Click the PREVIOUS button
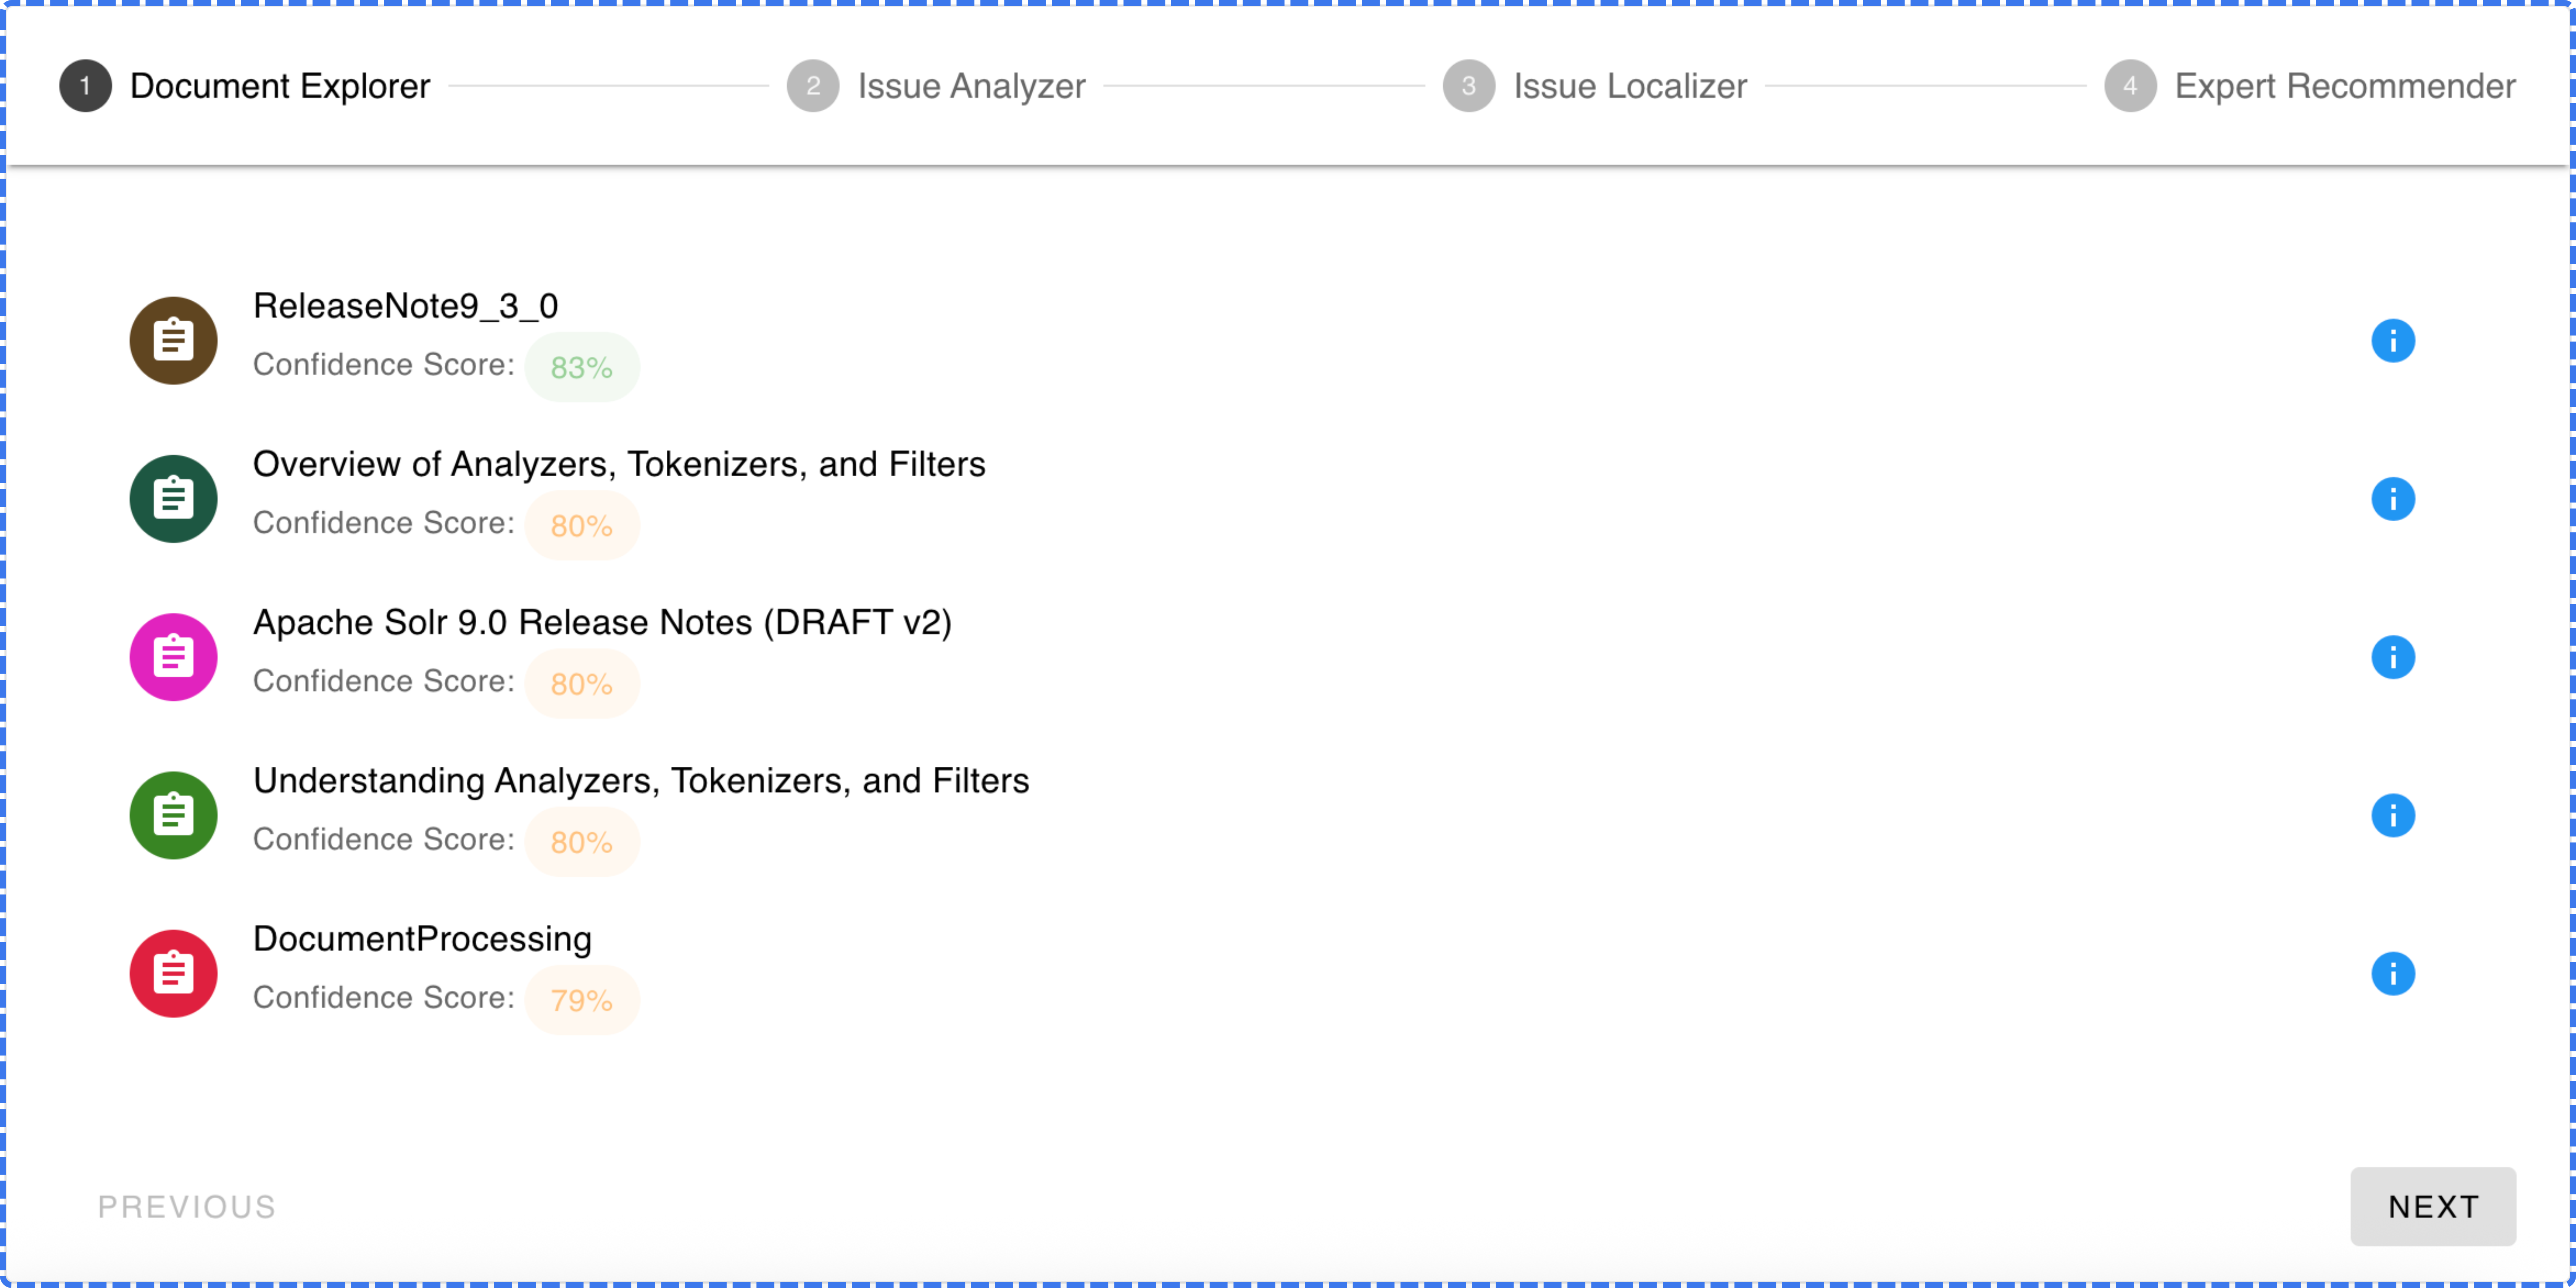 click(x=186, y=1207)
